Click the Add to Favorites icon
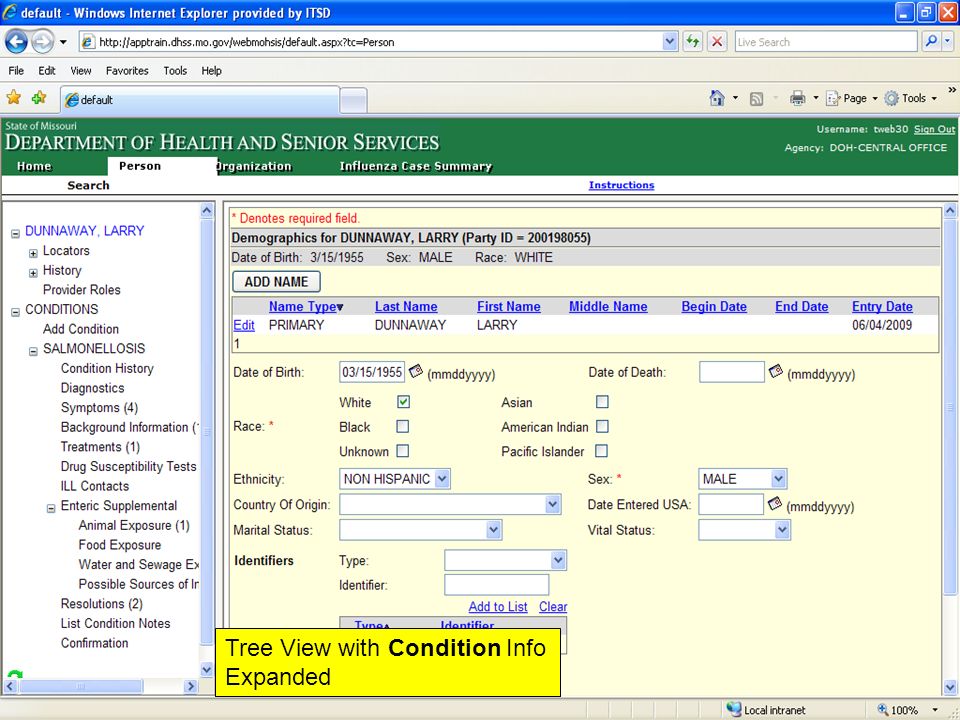Screen dimensions: 960x720 tap(39, 98)
